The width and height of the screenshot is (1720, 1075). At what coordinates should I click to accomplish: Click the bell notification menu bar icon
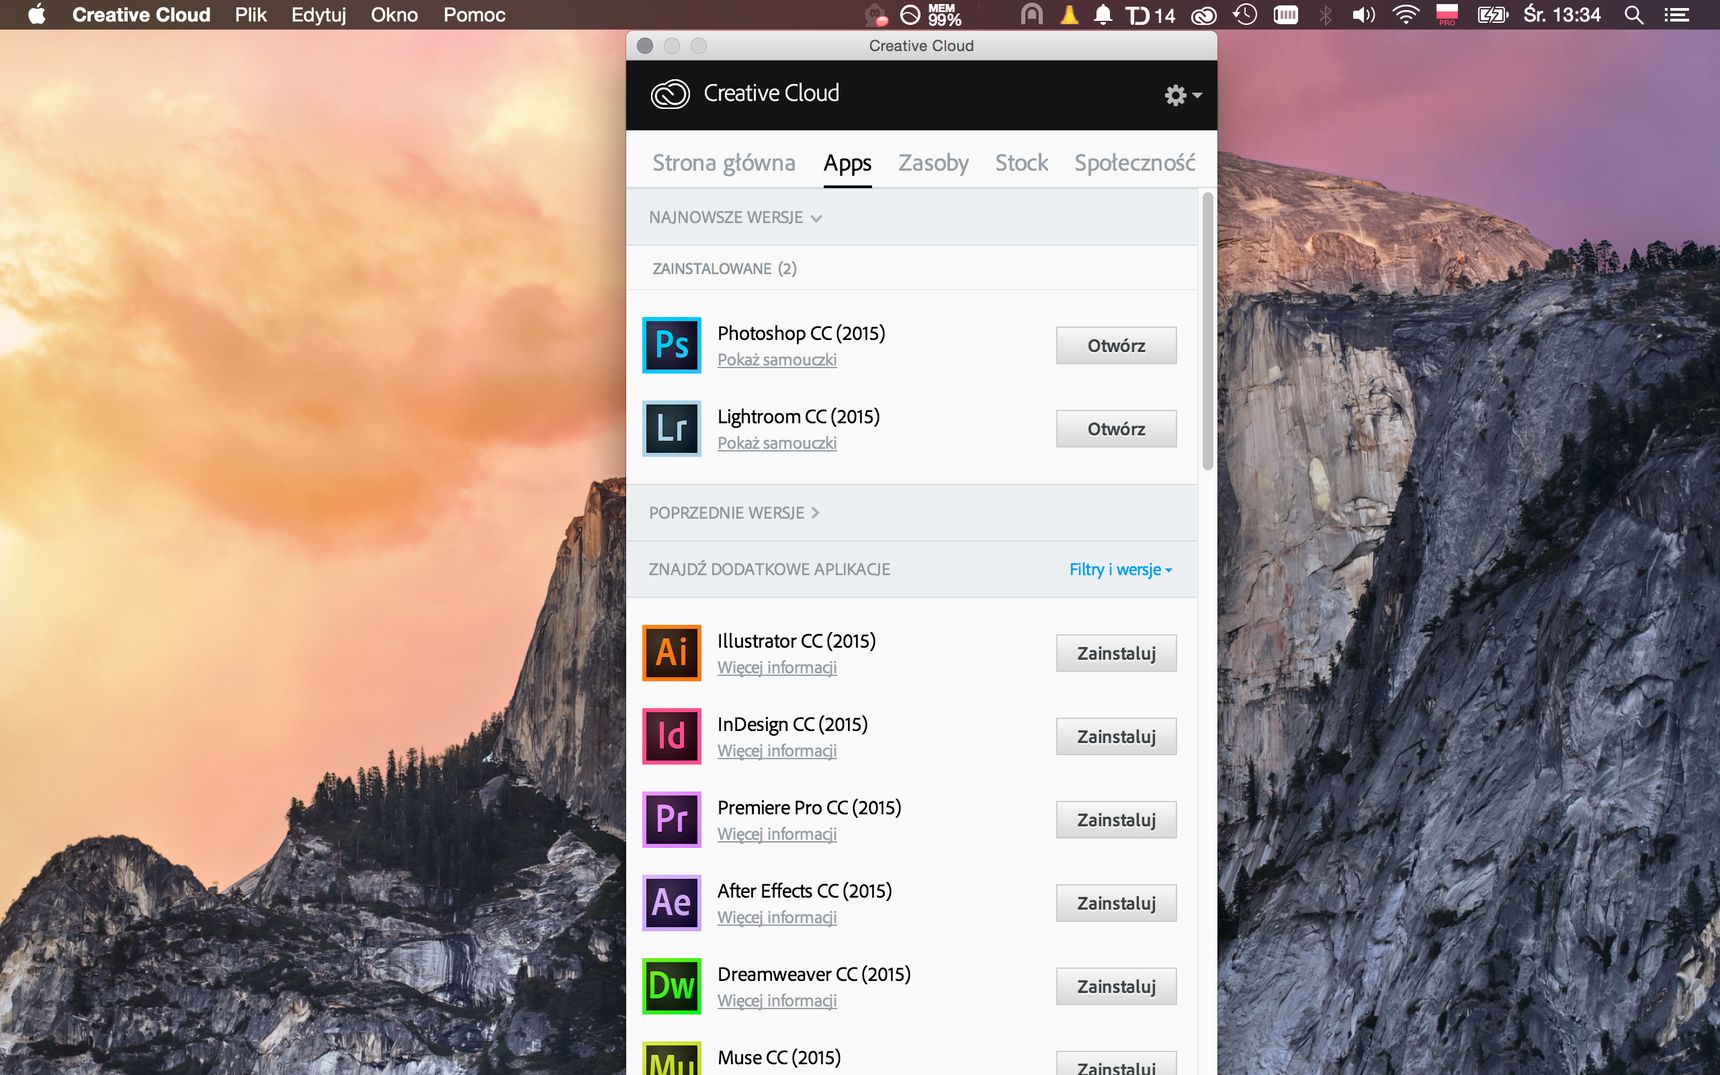click(x=1103, y=15)
